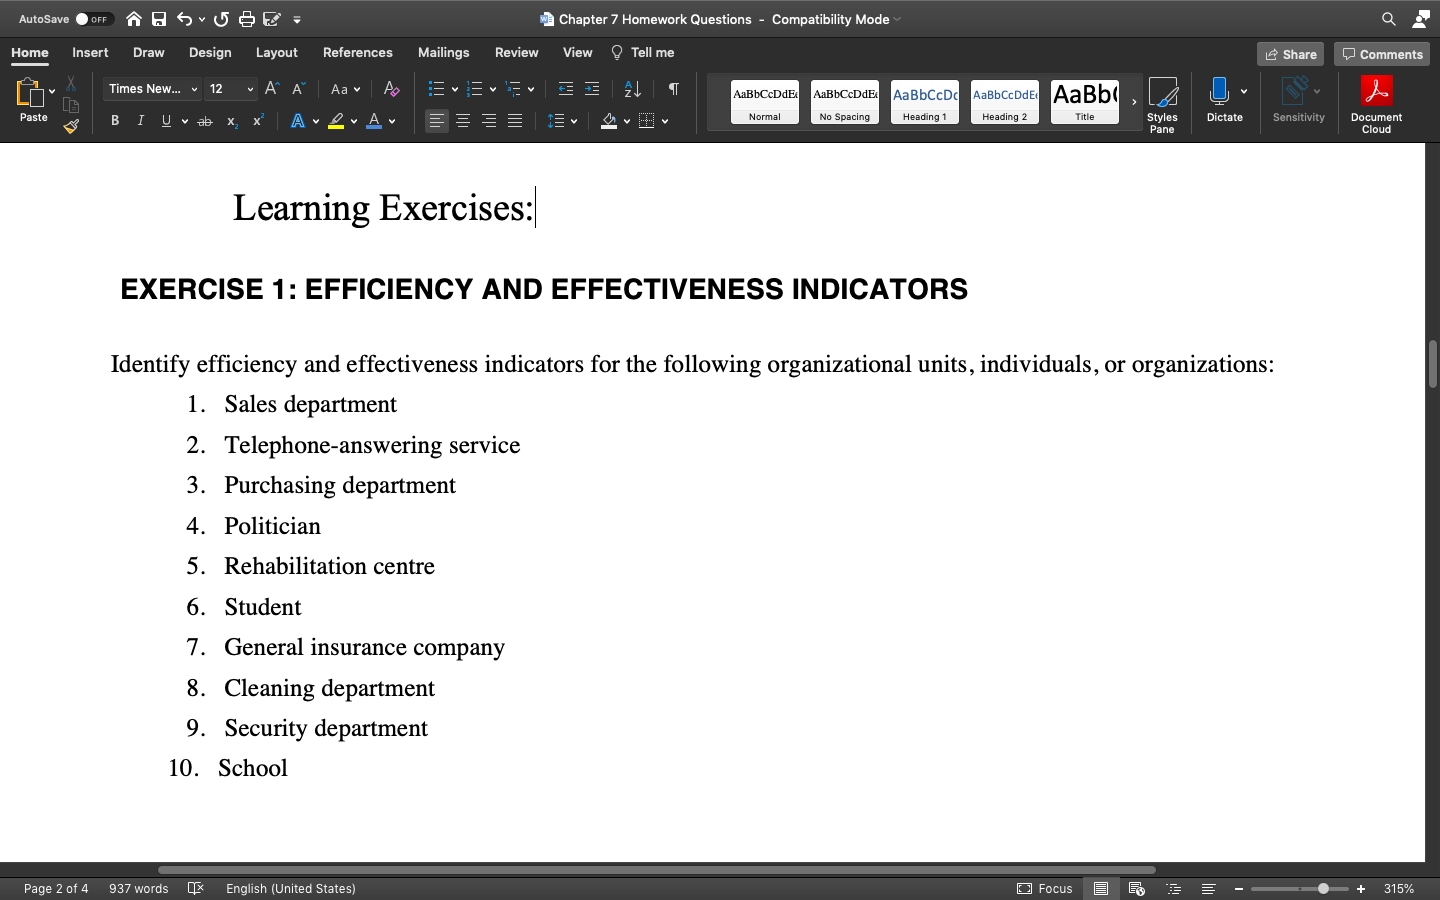Viewport: 1440px width, 900px height.
Task: Save the document with the floppy icon
Action: 159,19
